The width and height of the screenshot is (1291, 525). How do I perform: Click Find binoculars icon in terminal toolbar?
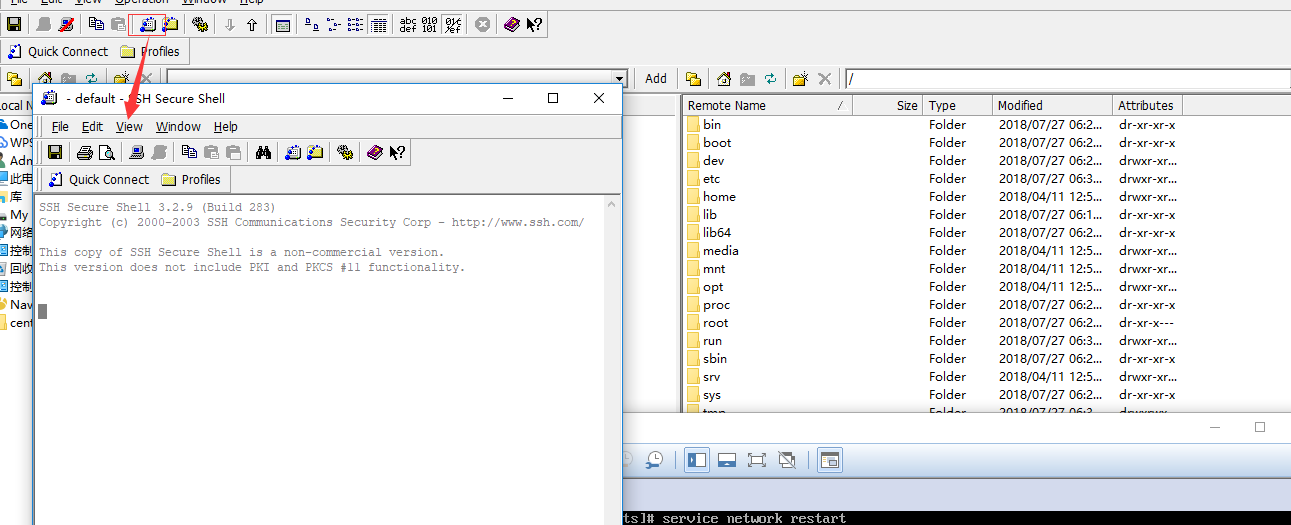point(263,152)
